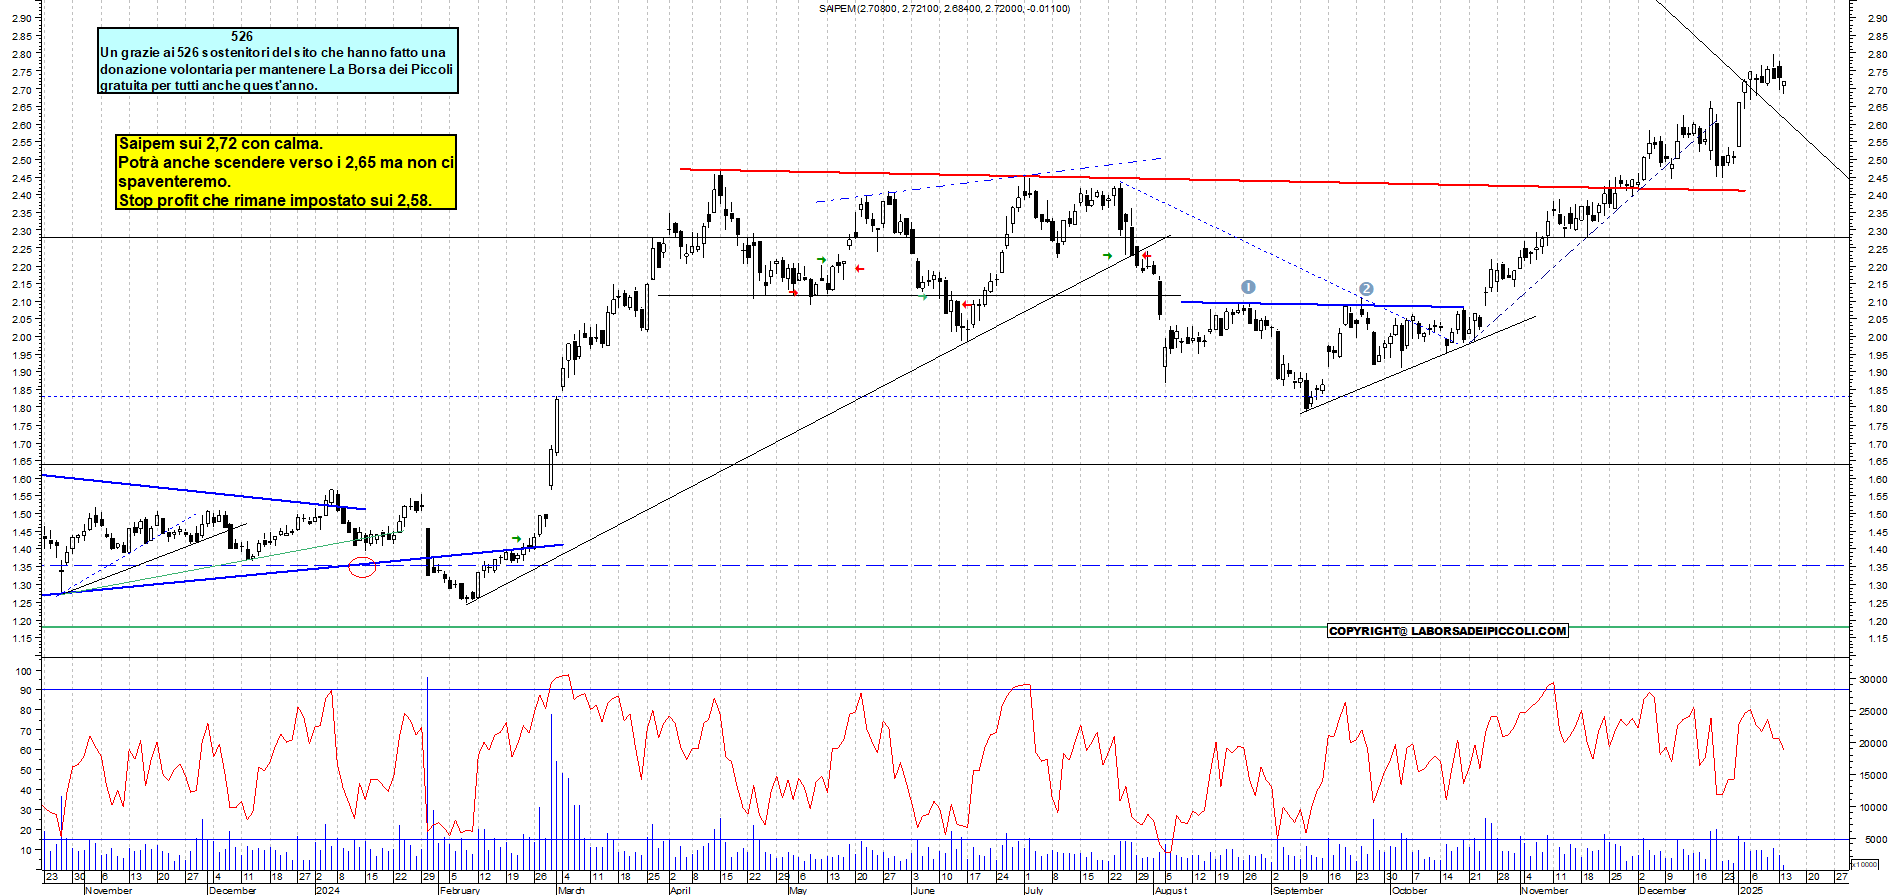
Task: Click the 15000 volume scale label
Action: [x=1872, y=775]
